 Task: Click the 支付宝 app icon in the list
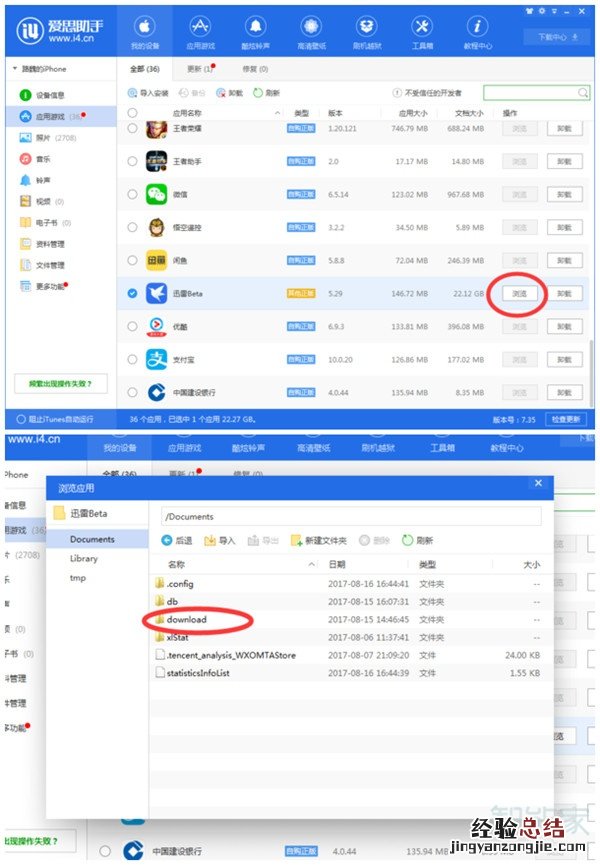(156, 360)
